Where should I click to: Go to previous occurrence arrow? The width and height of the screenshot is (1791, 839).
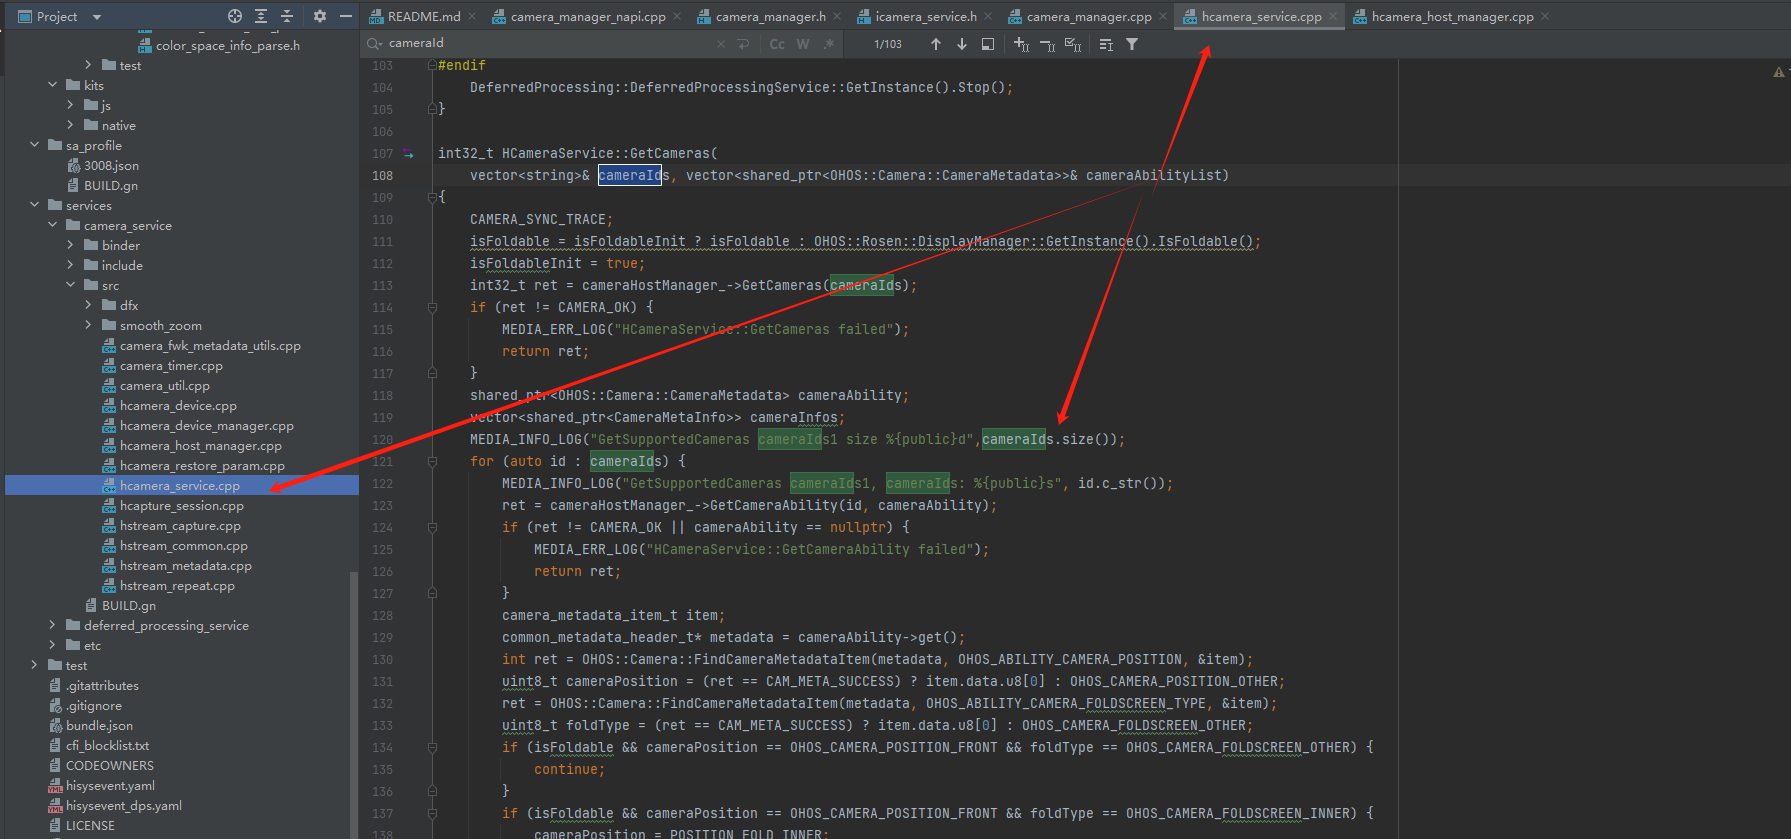pyautogui.click(x=936, y=44)
